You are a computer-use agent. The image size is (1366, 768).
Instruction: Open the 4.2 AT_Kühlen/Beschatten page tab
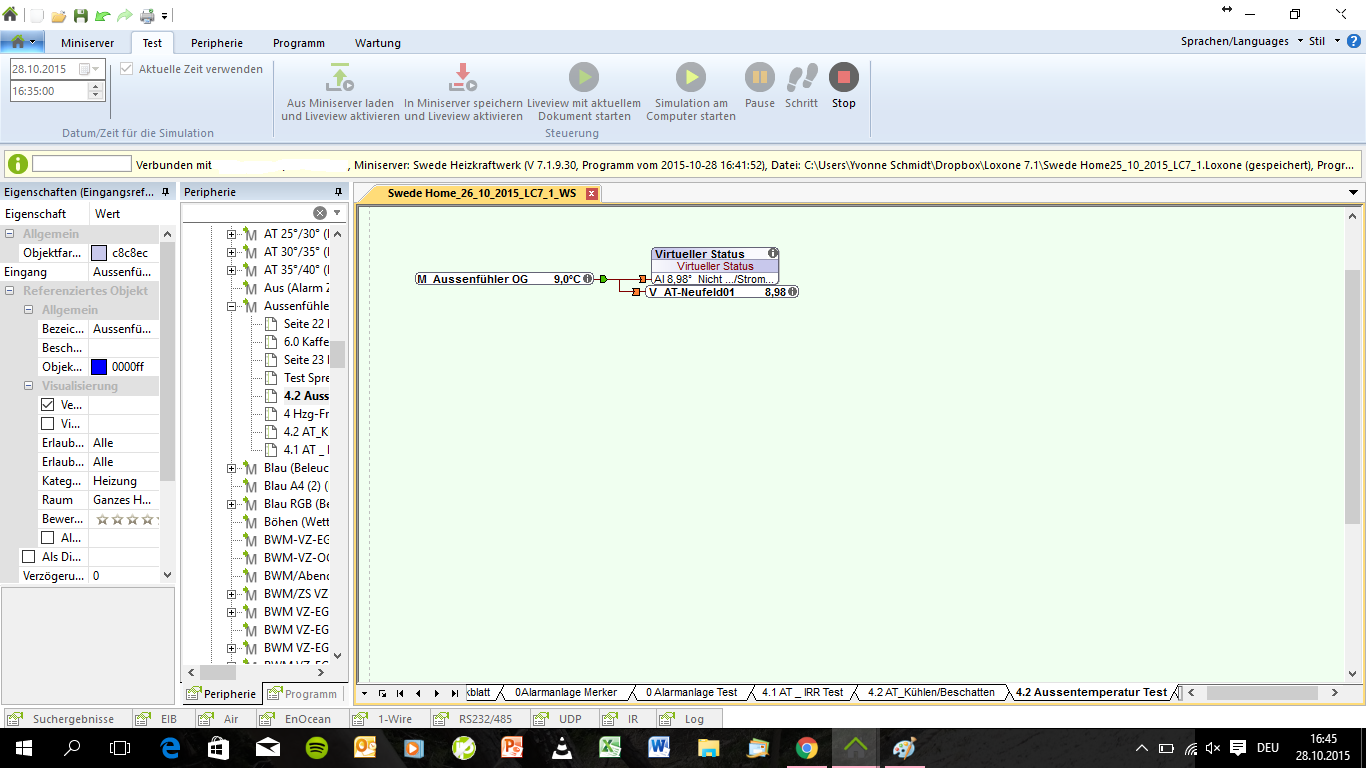(931, 692)
